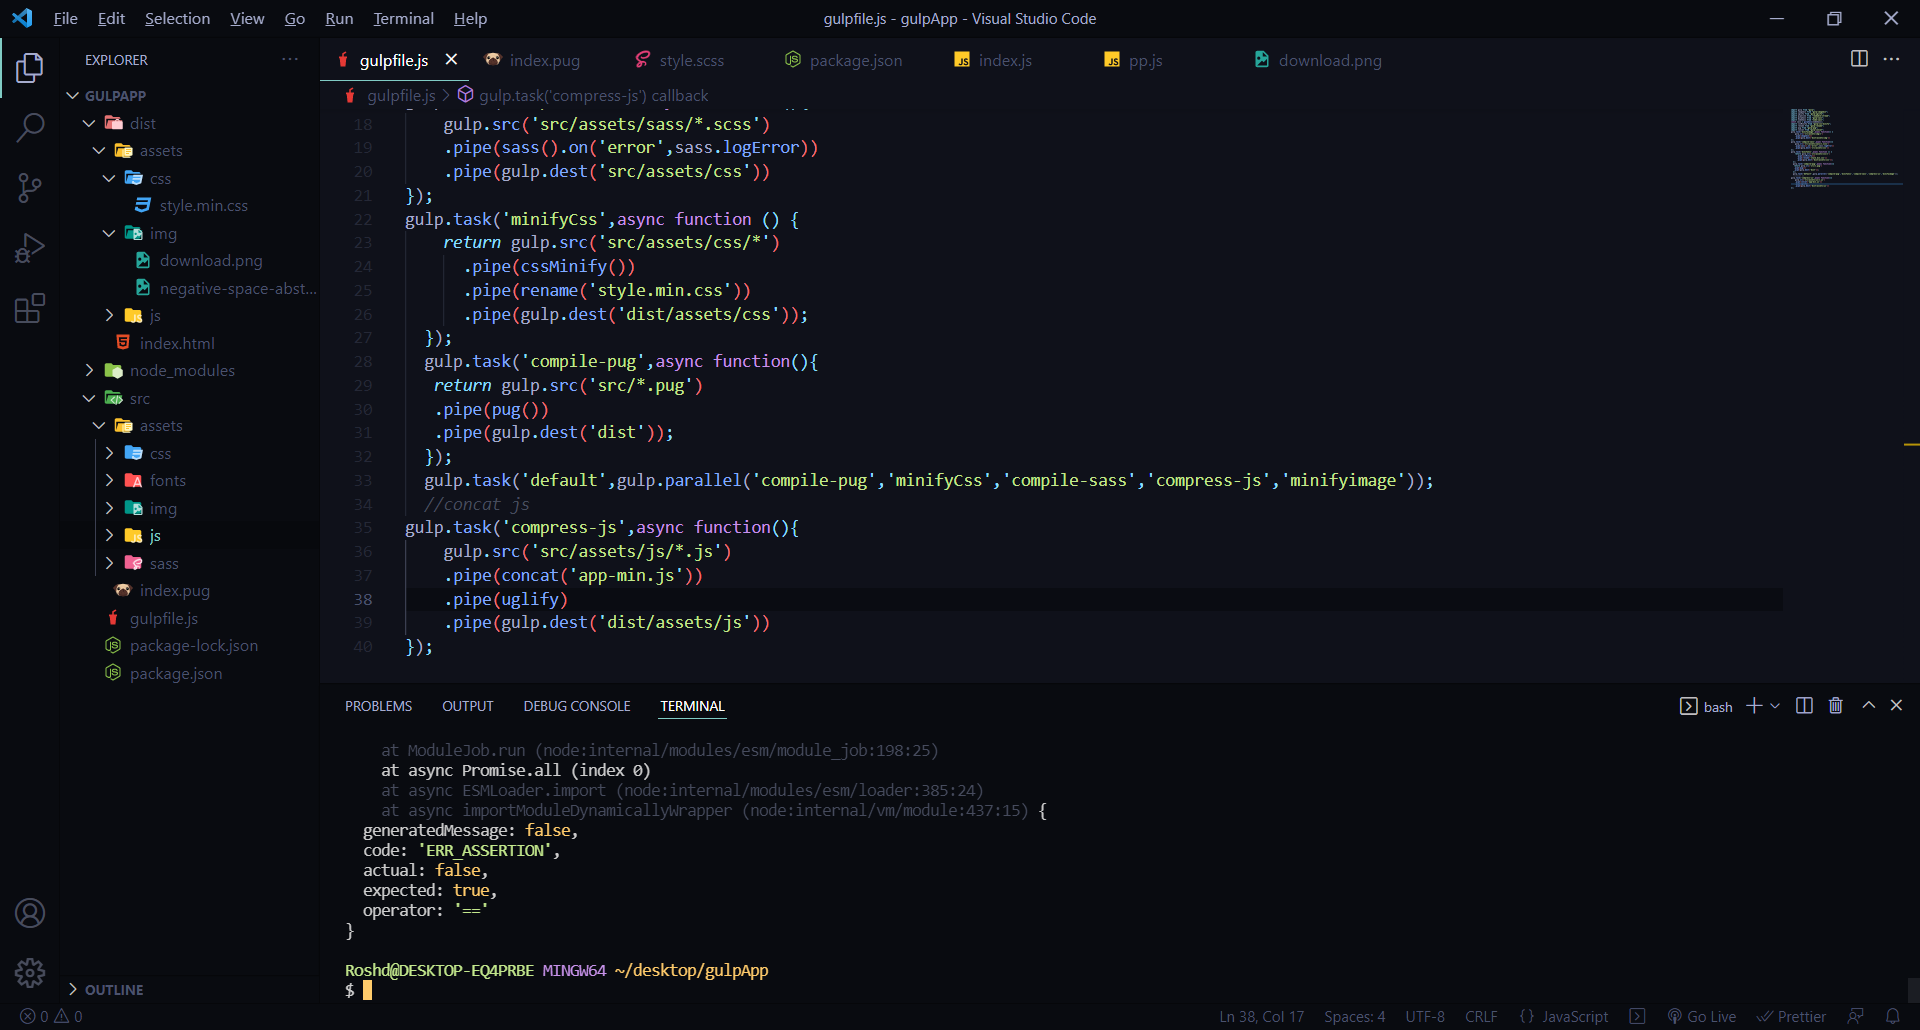Click the code minimap overview
Screen dimensions: 1920x1030
pyautogui.click(x=1845, y=148)
